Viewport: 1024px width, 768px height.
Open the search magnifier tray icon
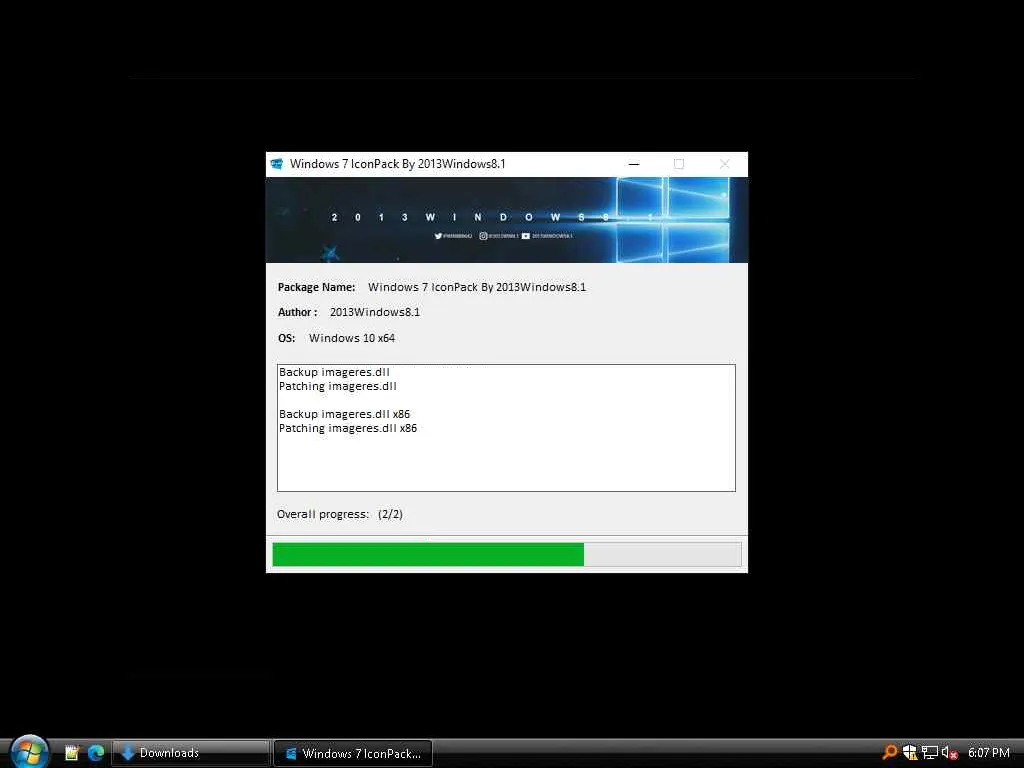tap(889, 752)
